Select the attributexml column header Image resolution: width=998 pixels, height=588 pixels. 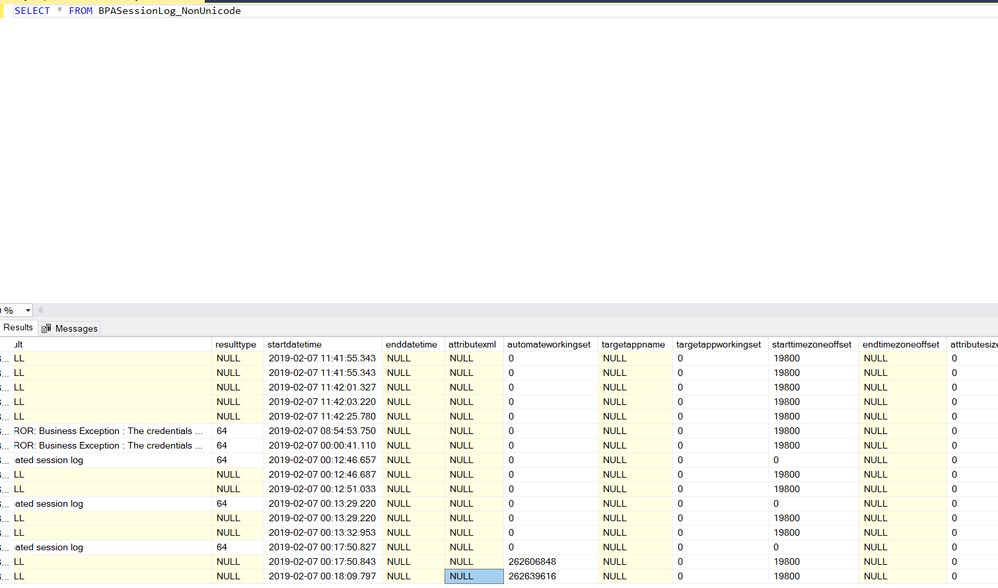[x=472, y=344]
